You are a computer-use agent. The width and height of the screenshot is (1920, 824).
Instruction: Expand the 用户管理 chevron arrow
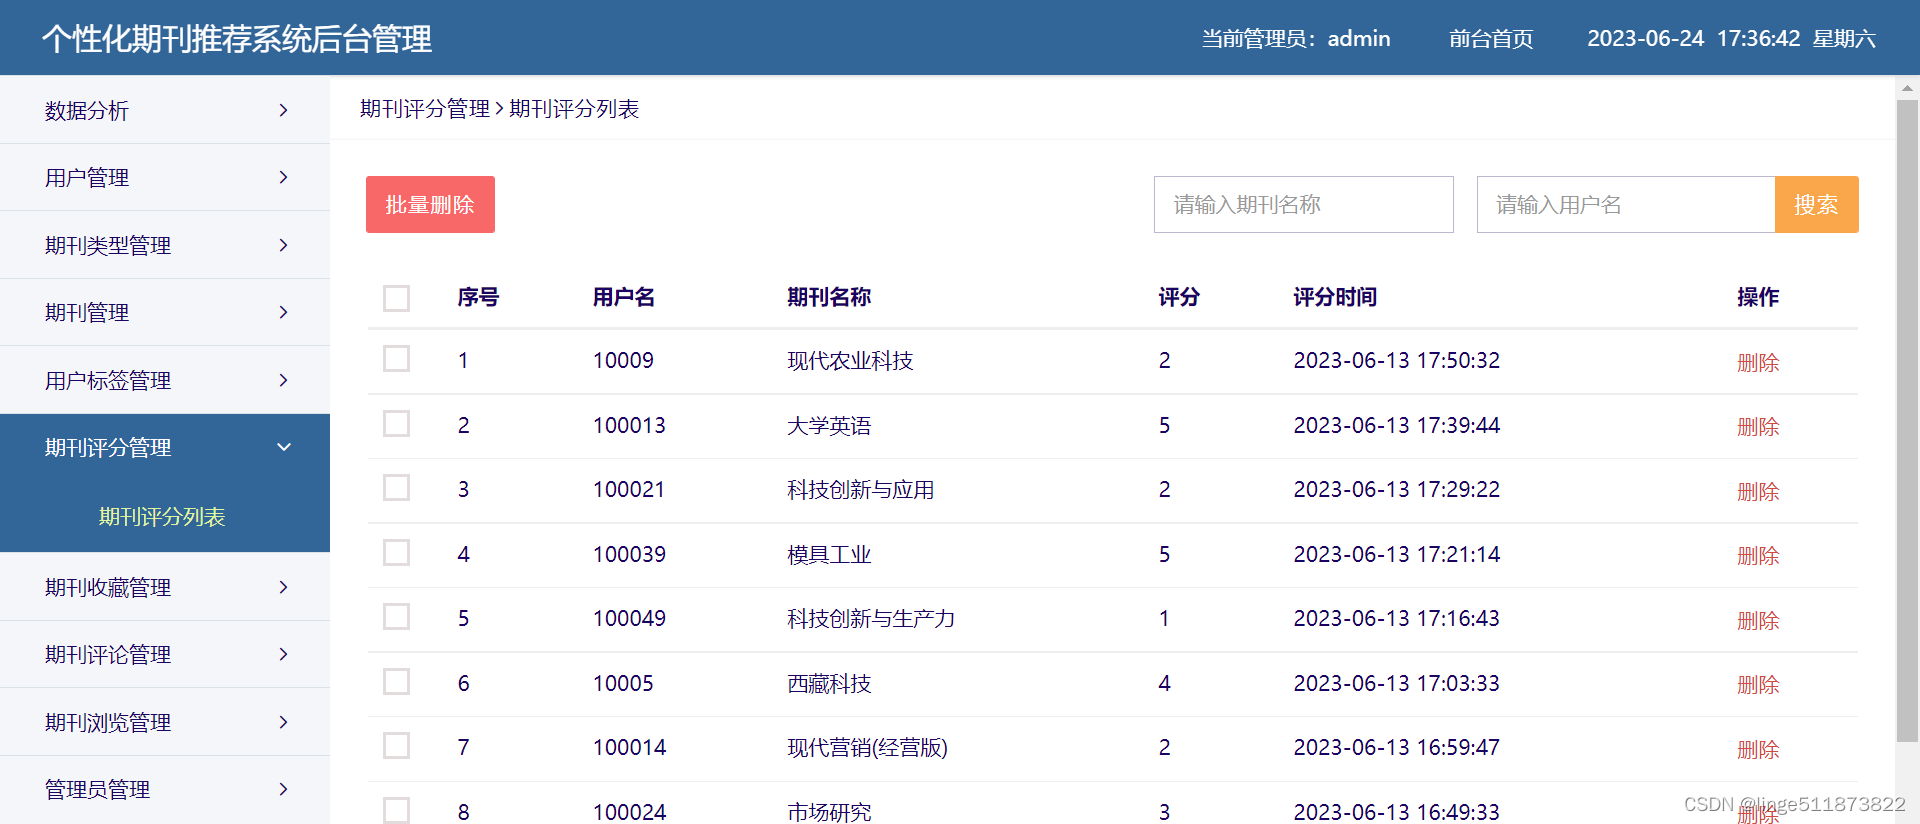(x=284, y=177)
